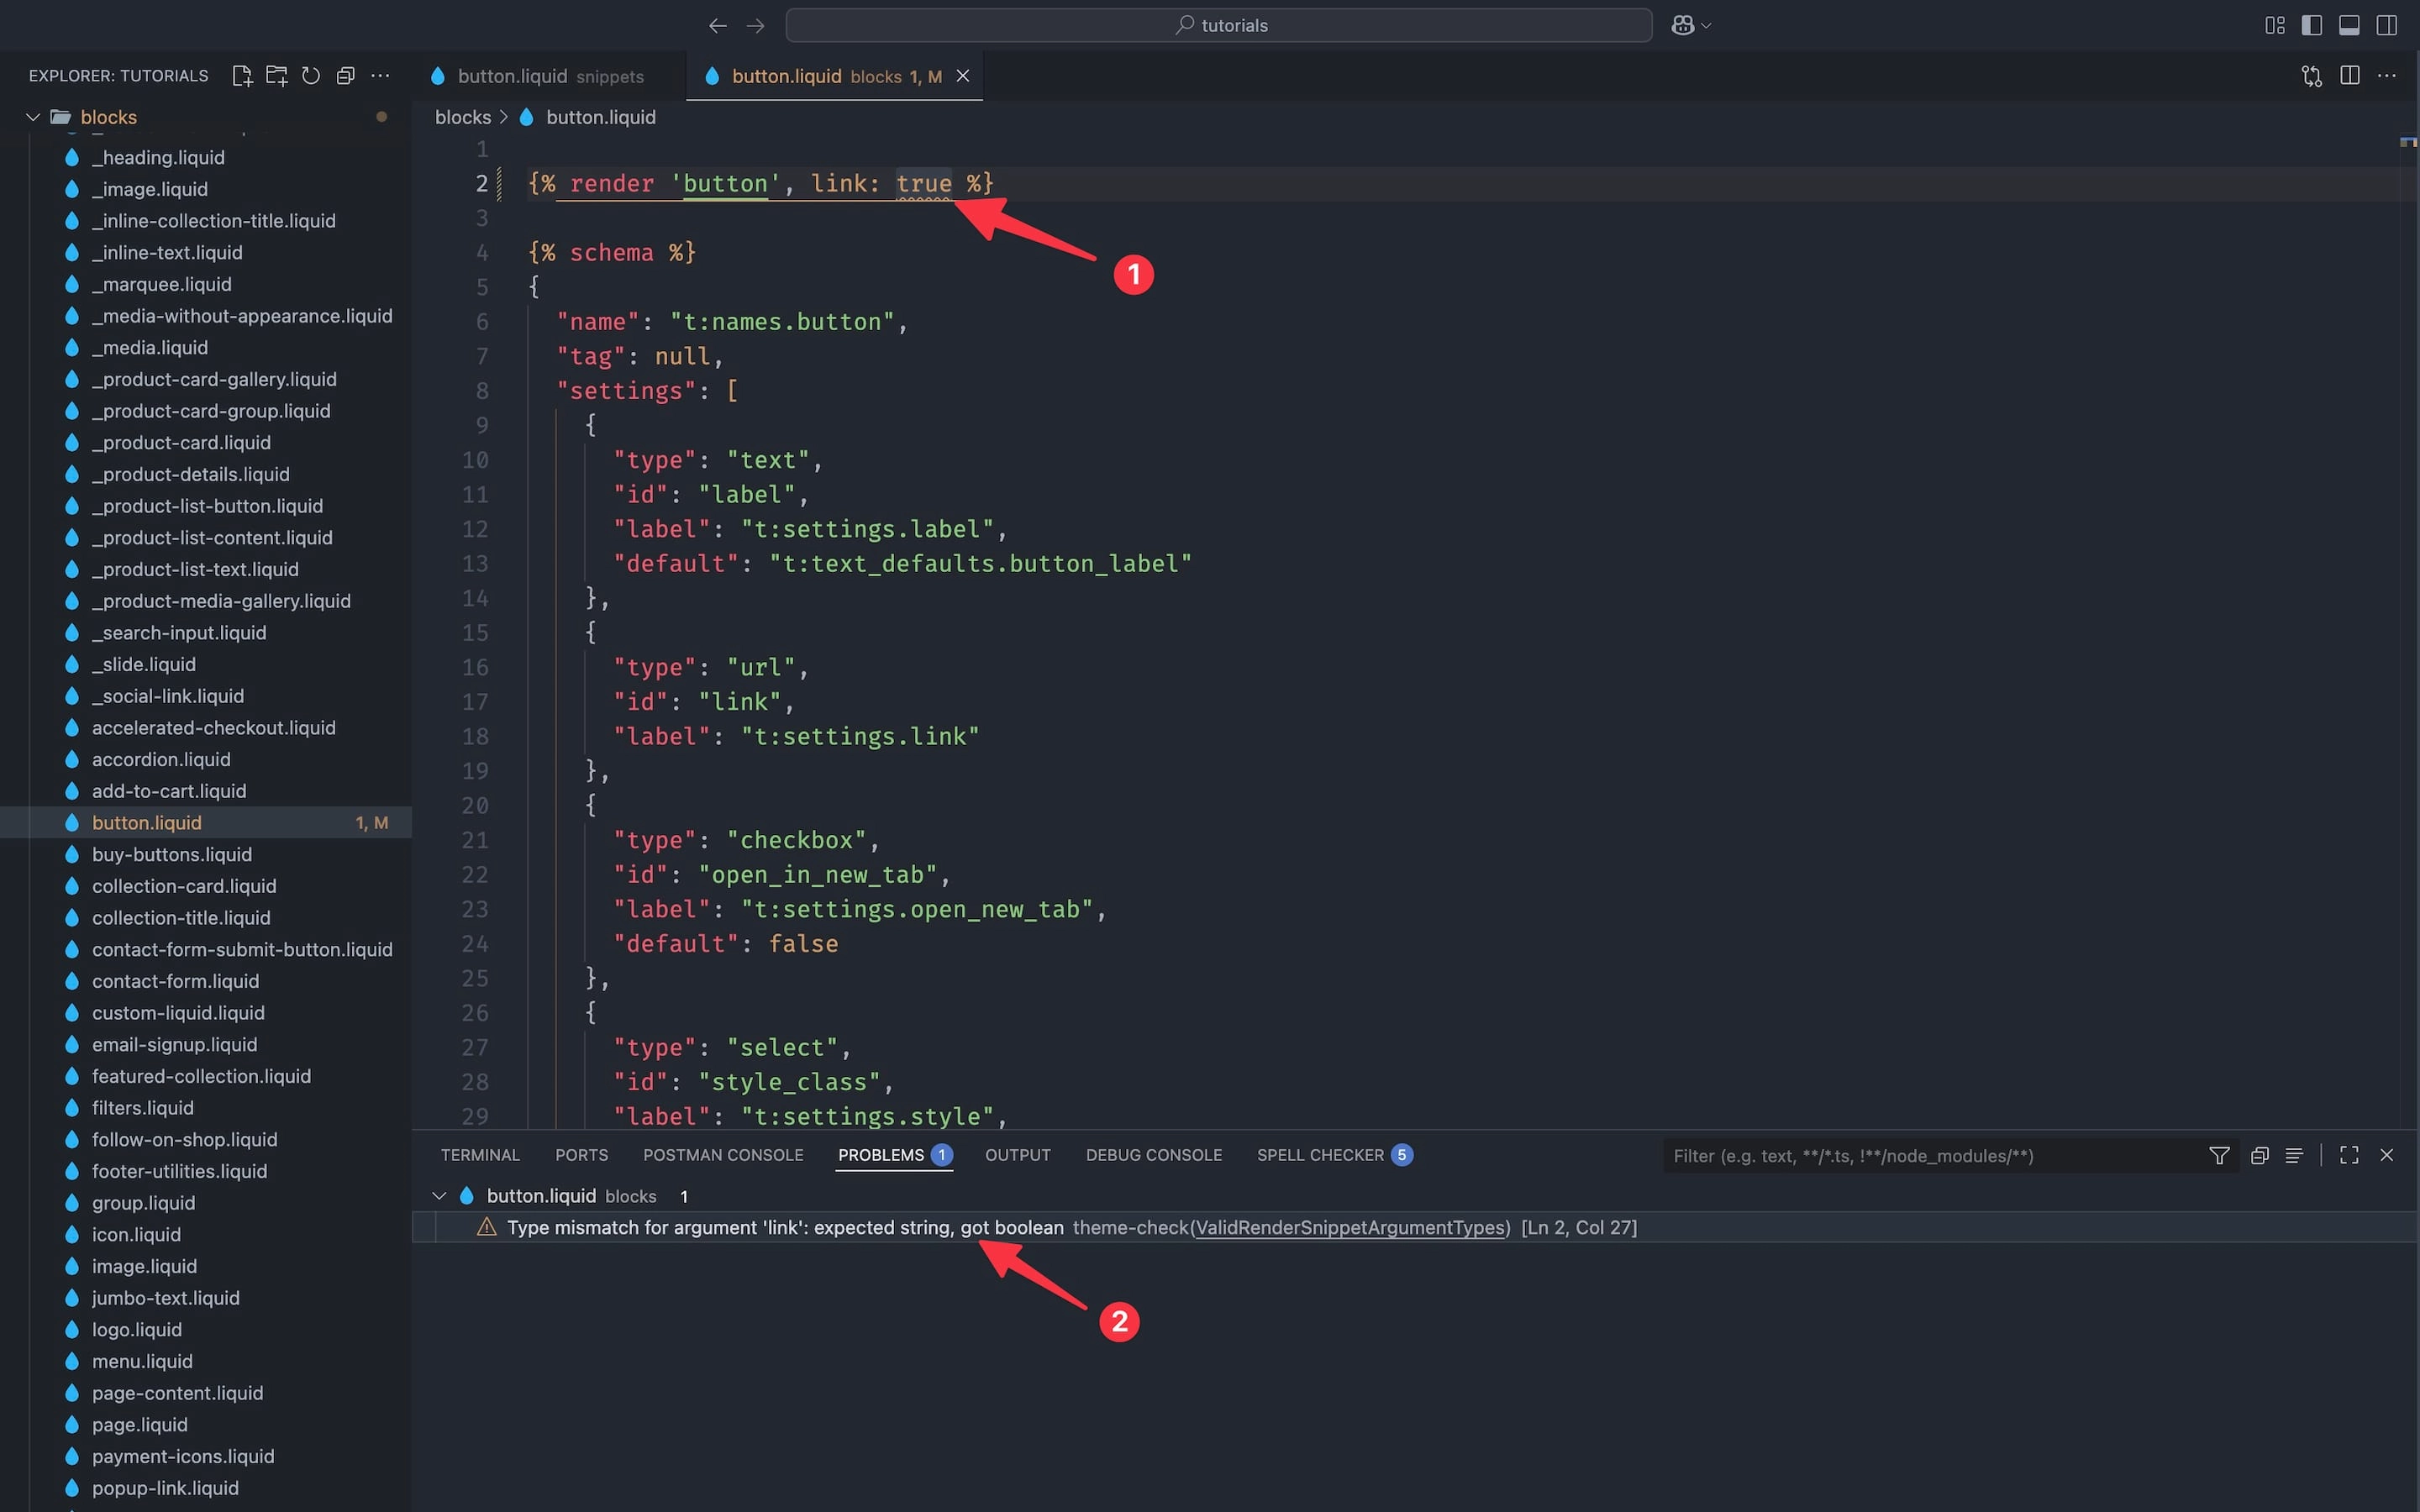The height and width of the screenshot is (1512, 2420).
Task: Open contact-form.liquid file
Action: [175, 981]
